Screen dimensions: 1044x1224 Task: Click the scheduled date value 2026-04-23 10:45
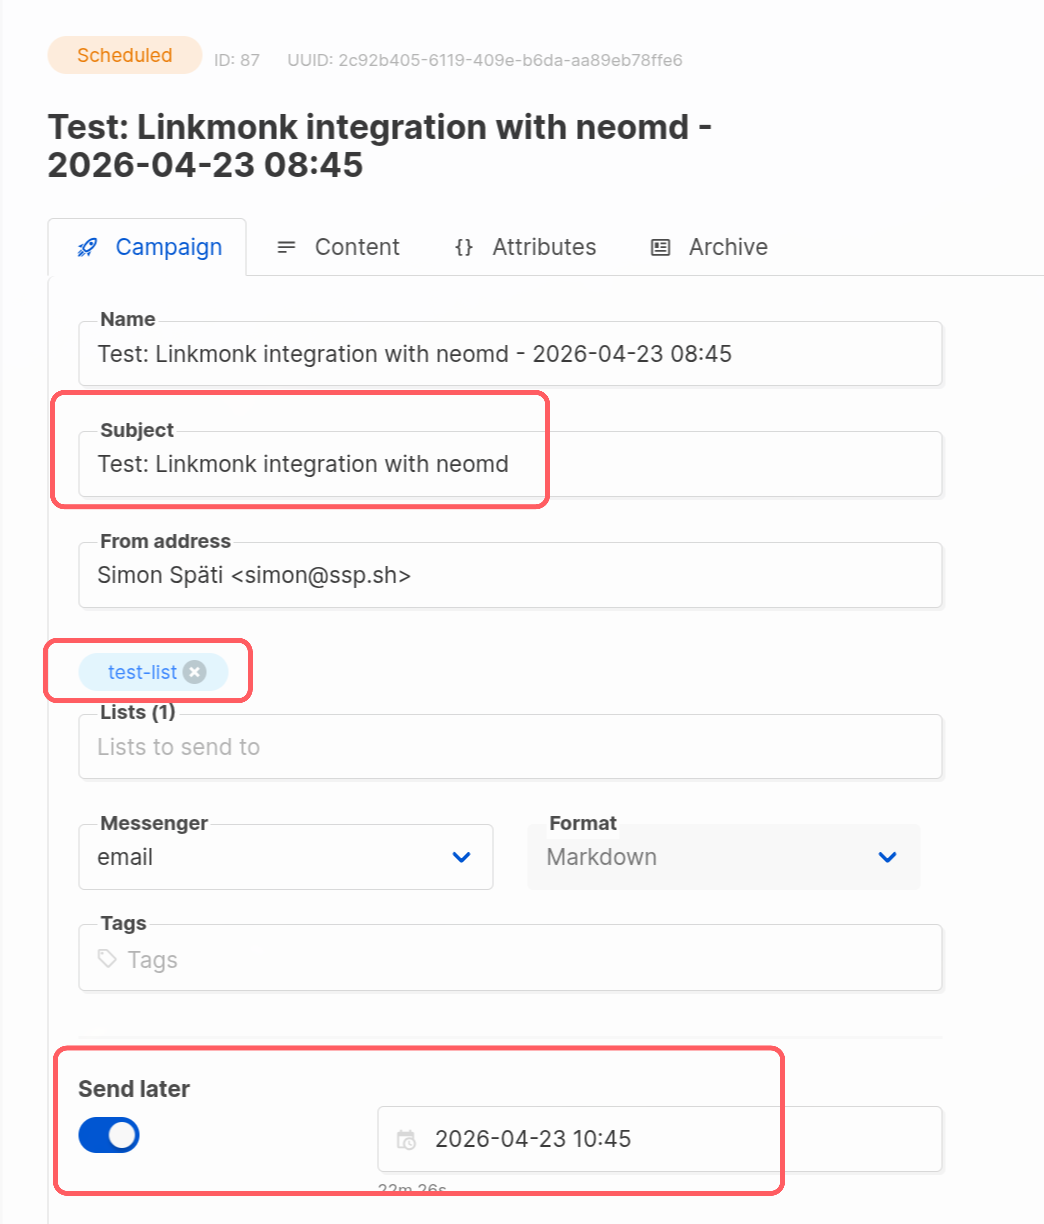[533, 1139]
